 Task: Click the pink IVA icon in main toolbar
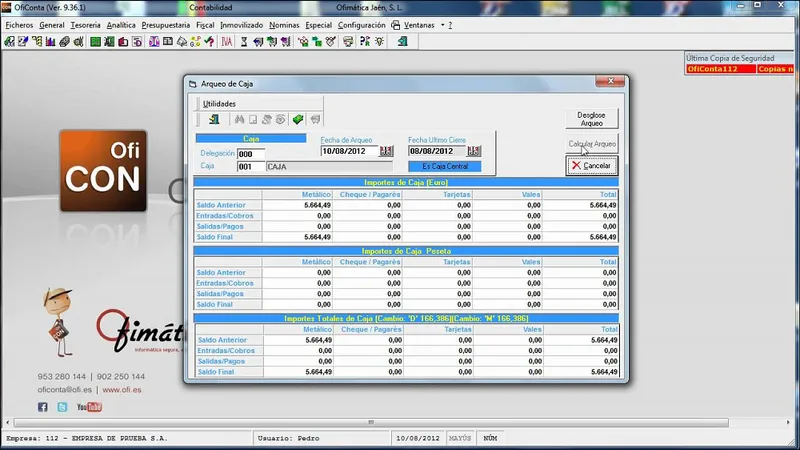tap(227, 41)
